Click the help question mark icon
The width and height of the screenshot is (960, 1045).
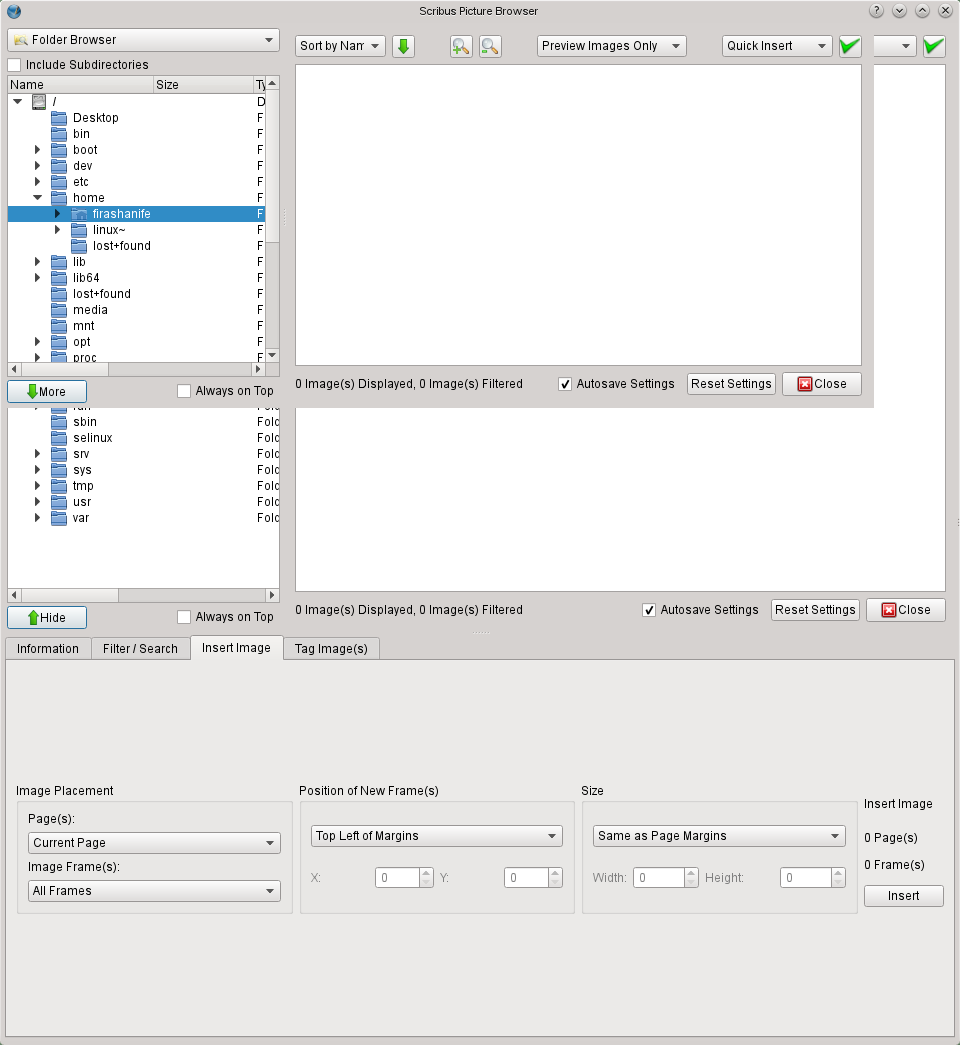pos(876,11)
